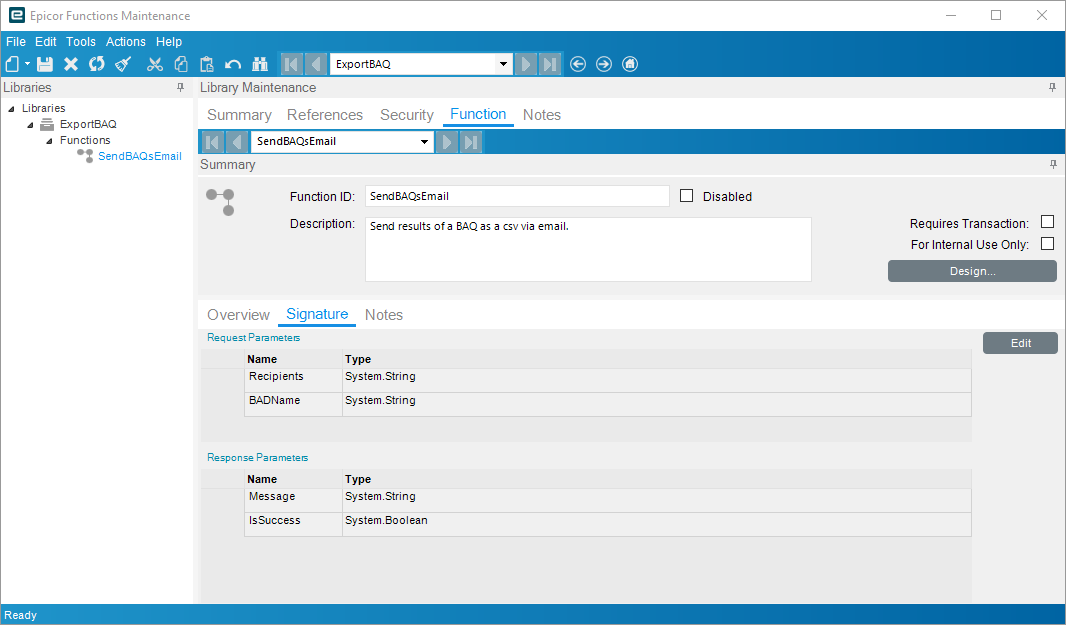Open the New icon's dropdown arrow
The height and width of the screenshot is (625, 1066).
27,64
